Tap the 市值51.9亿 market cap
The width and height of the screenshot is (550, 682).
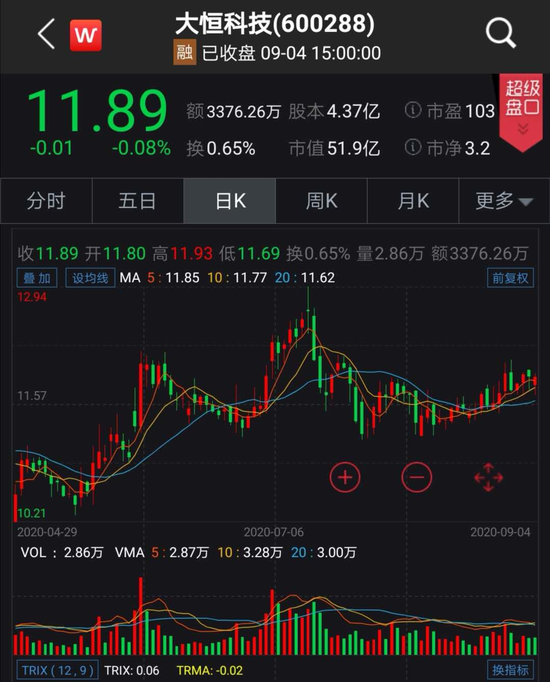point(334,149)
